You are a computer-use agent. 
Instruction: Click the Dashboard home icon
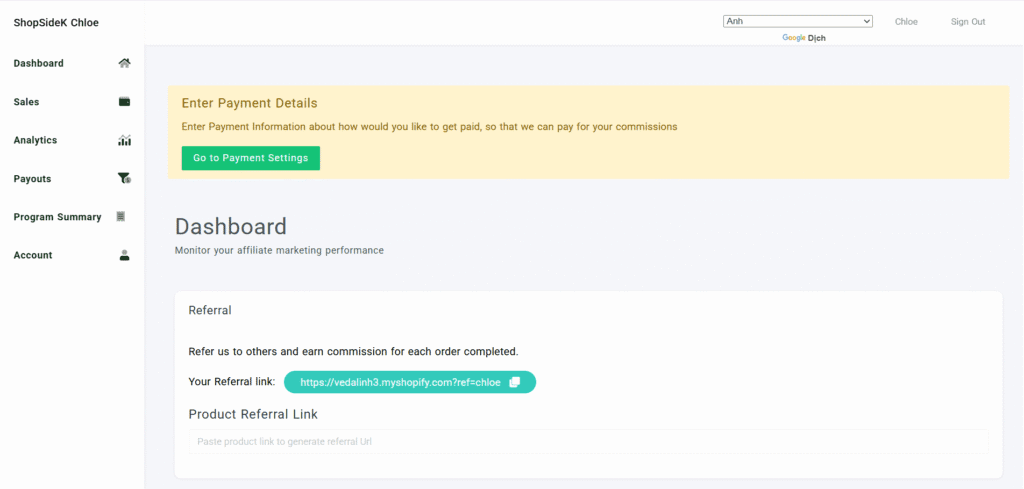[124, 63]
